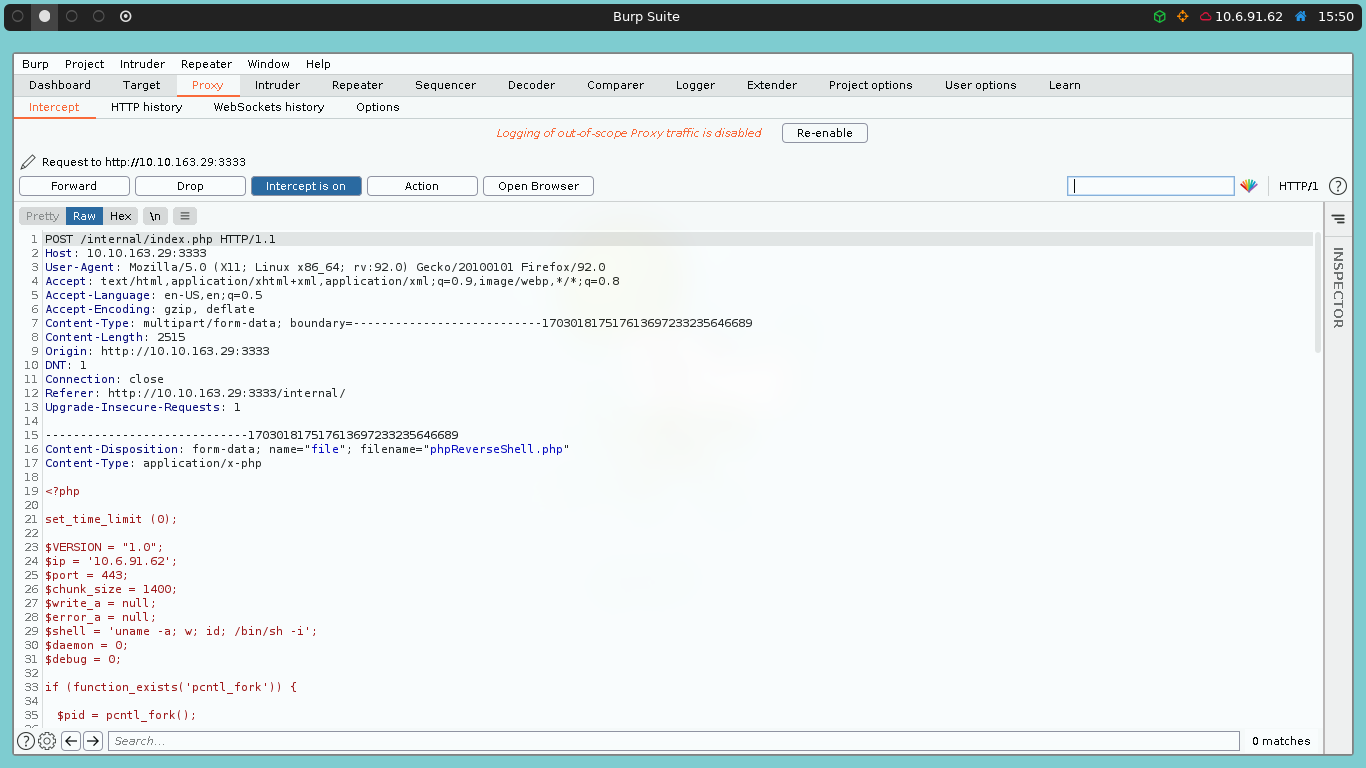Go to previous search match arrow
This screenshot has width=1366, height=768.
click(71, 741)
